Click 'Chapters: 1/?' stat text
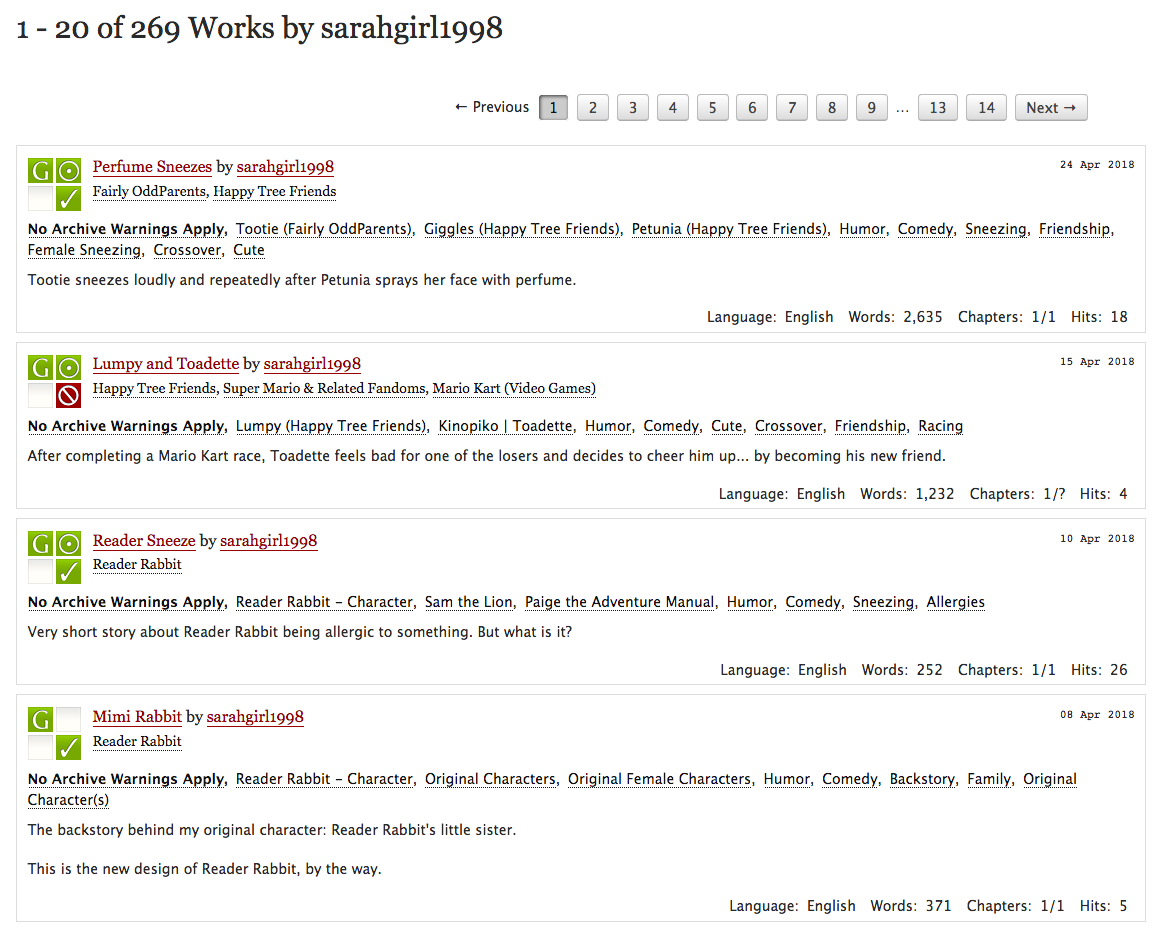This screenshot has width=1161, height=928. [x=1017, y=494]
